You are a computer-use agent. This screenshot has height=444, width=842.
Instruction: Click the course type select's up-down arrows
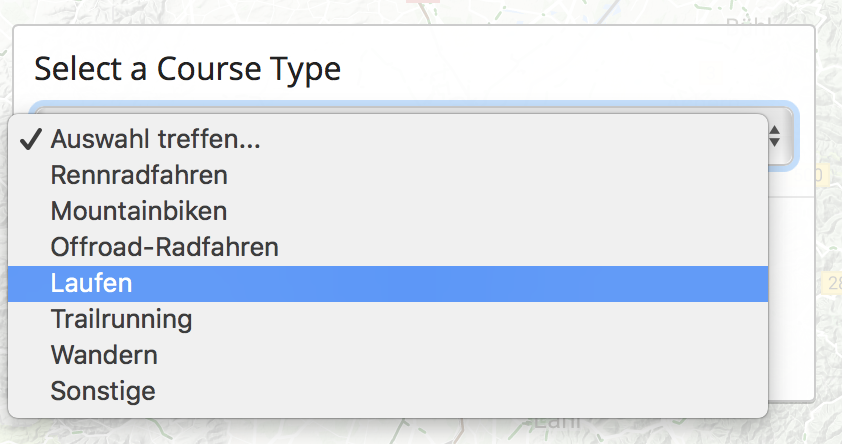click(776, 137)
